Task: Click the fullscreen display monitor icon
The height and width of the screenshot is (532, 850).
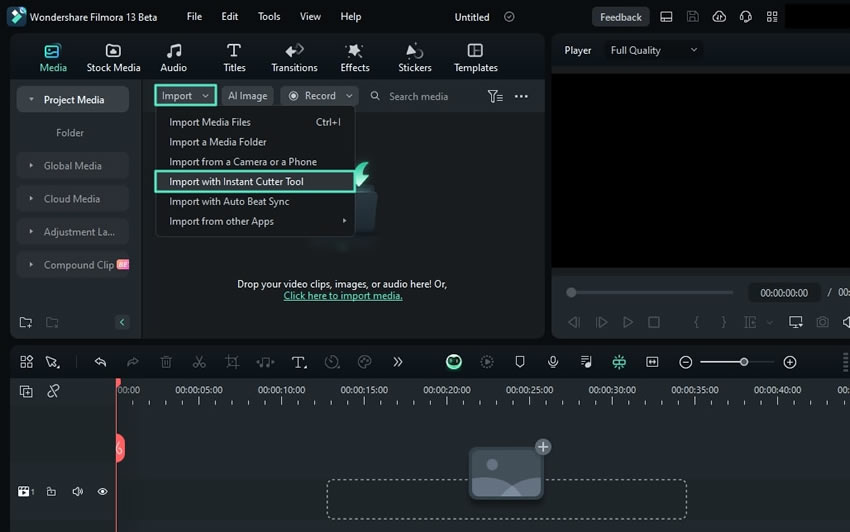Action: (x=796, y=323)
